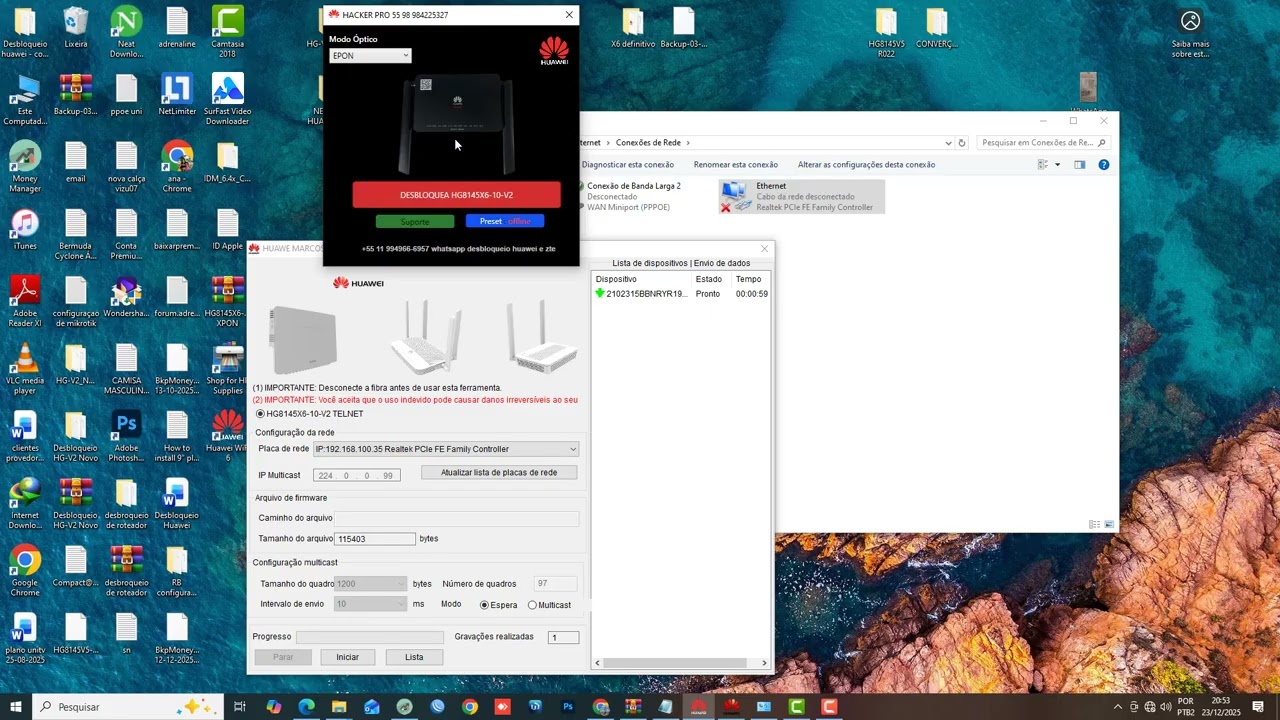Click the blue Preset offline button
Image resolution: width=1280 pixels, height=720 pixels.
505,221
